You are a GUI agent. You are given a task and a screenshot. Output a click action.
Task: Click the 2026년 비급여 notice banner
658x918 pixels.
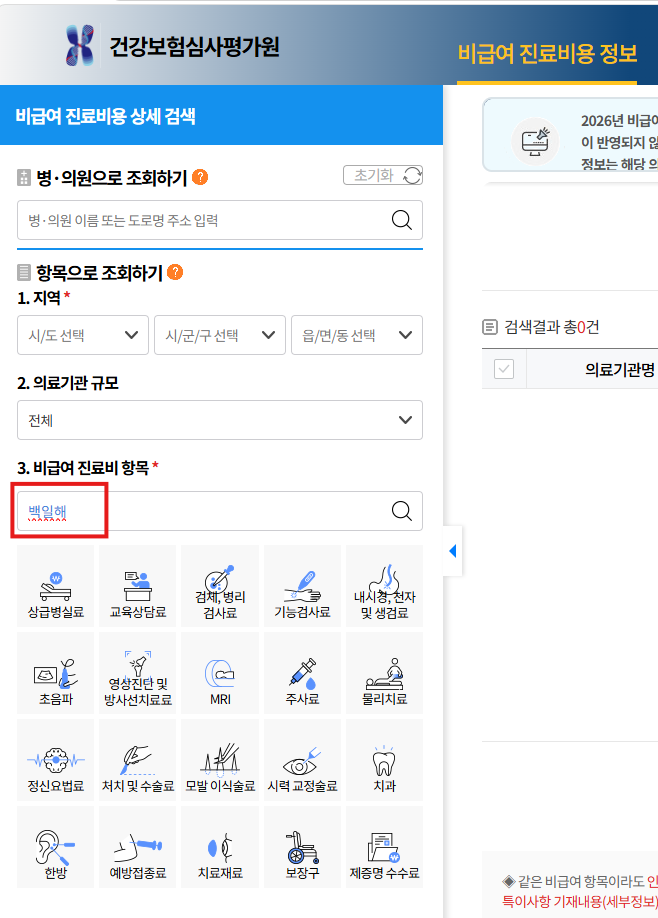tap(570, 136)
